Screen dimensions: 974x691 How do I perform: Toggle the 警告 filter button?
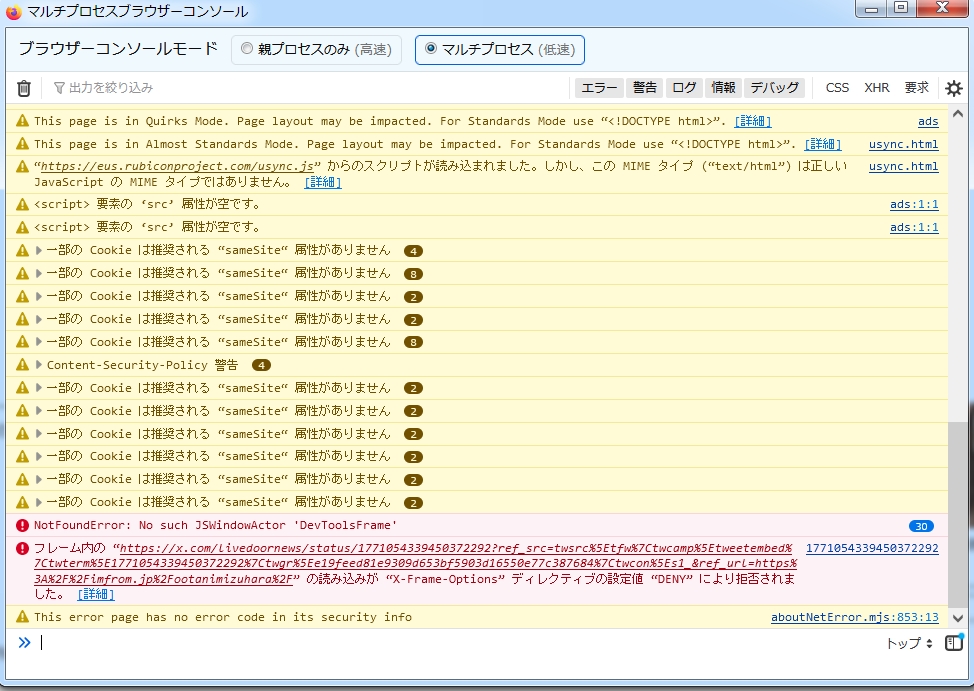click(645, 88)
